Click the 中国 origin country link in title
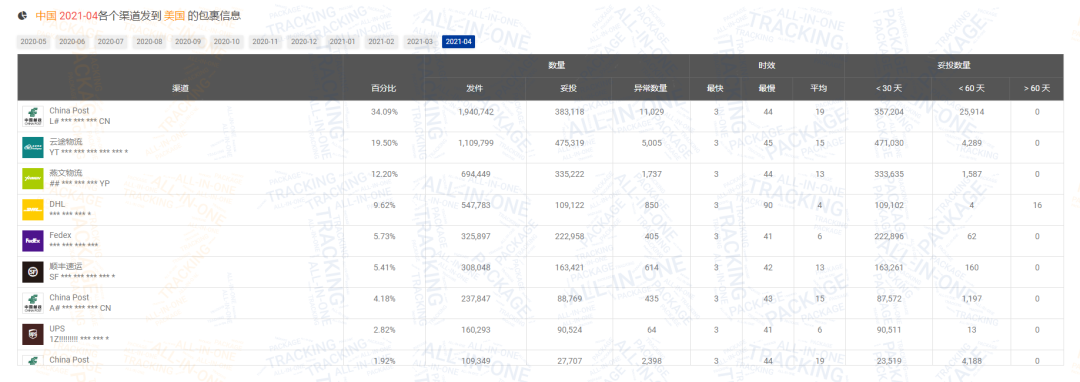 click(x=45, y=14)
